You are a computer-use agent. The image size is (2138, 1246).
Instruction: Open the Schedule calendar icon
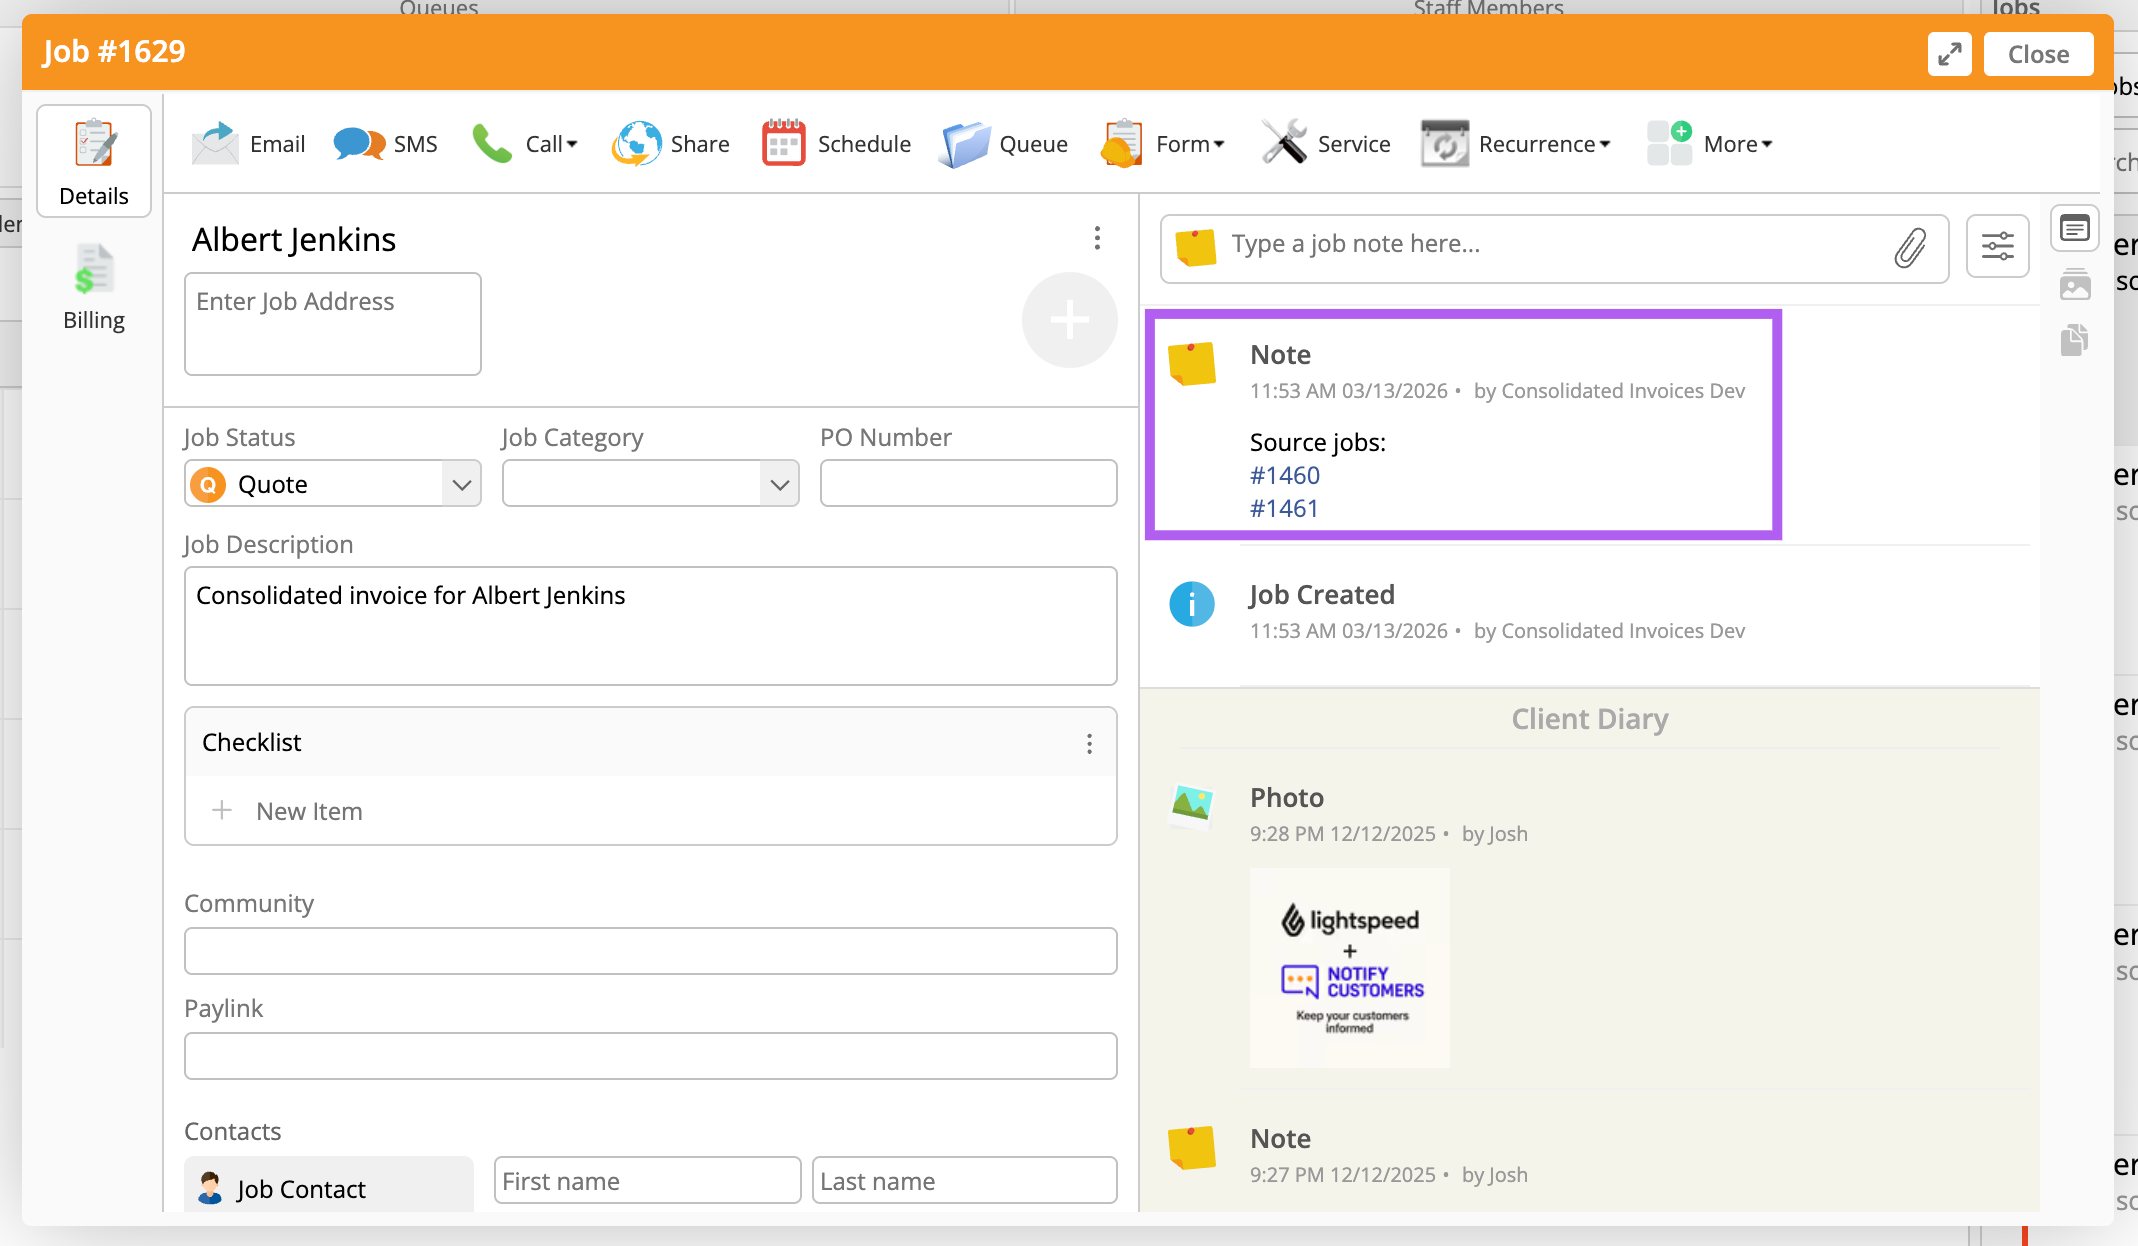click(x=784, y=144)
